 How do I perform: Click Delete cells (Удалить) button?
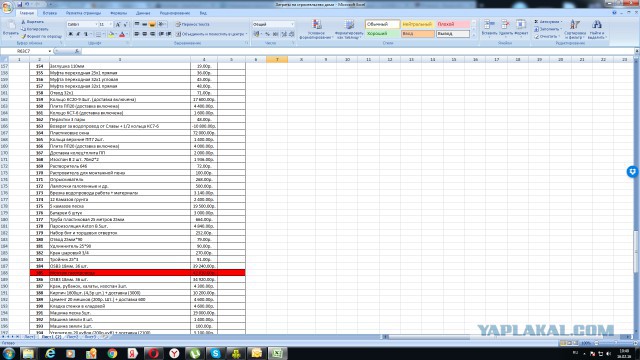pos(505,28)
